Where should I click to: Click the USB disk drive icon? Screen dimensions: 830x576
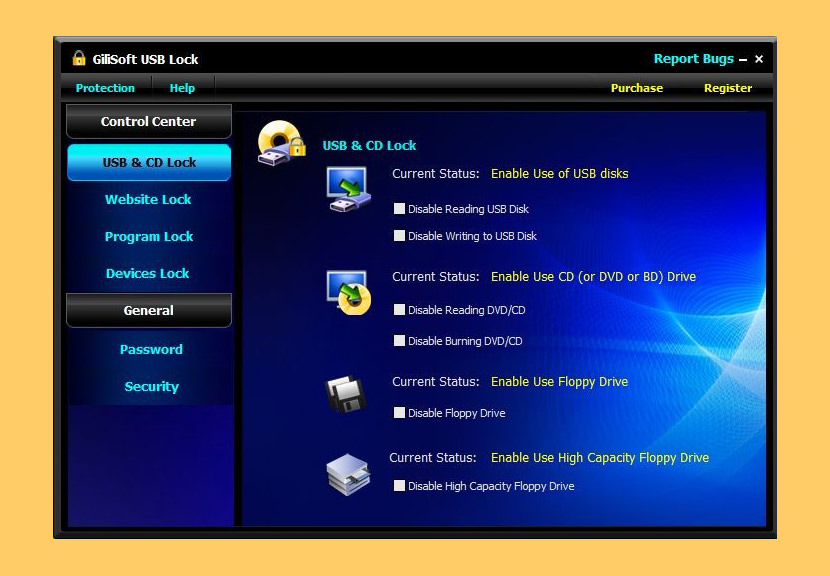click(x=348, y=189)
